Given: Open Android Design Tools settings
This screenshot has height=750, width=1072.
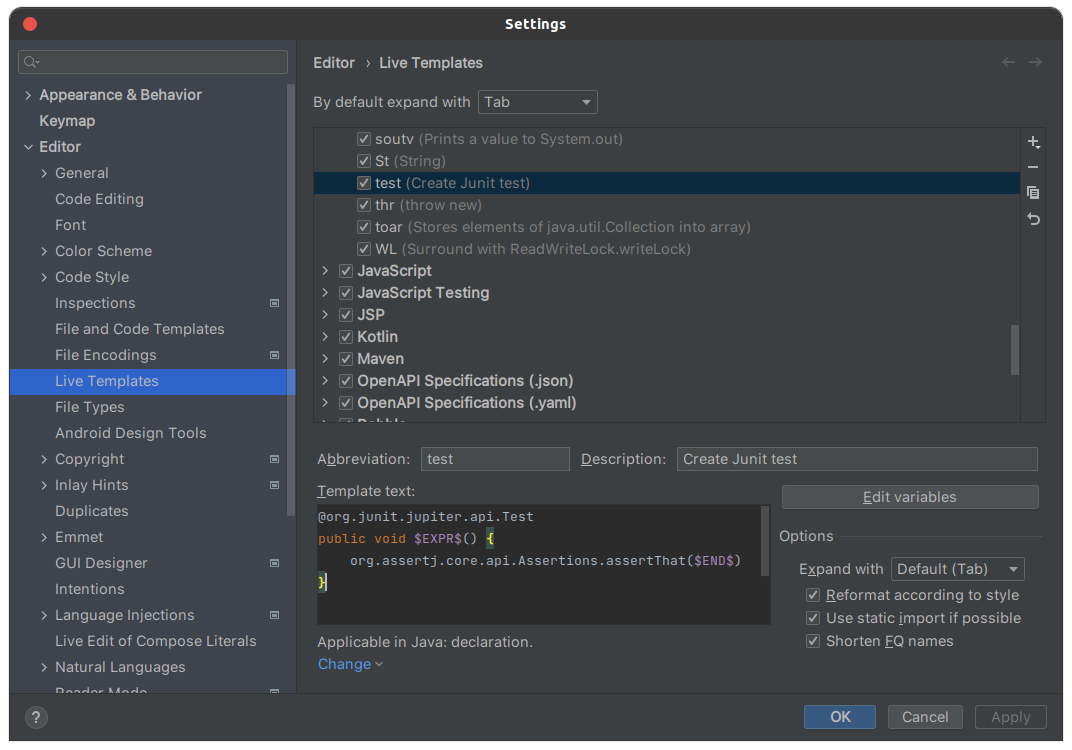Looking at the screenshot, I should pos(131,433).
